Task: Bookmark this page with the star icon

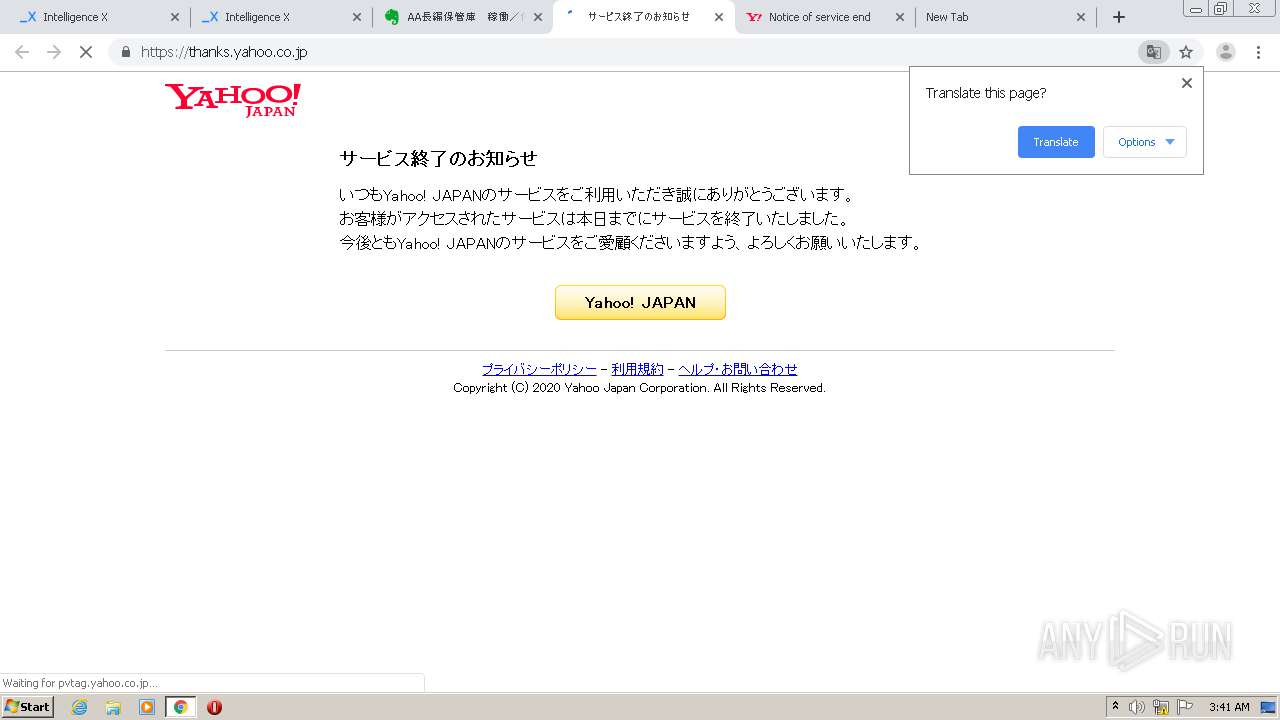Action: click(x=1186, y=52)
